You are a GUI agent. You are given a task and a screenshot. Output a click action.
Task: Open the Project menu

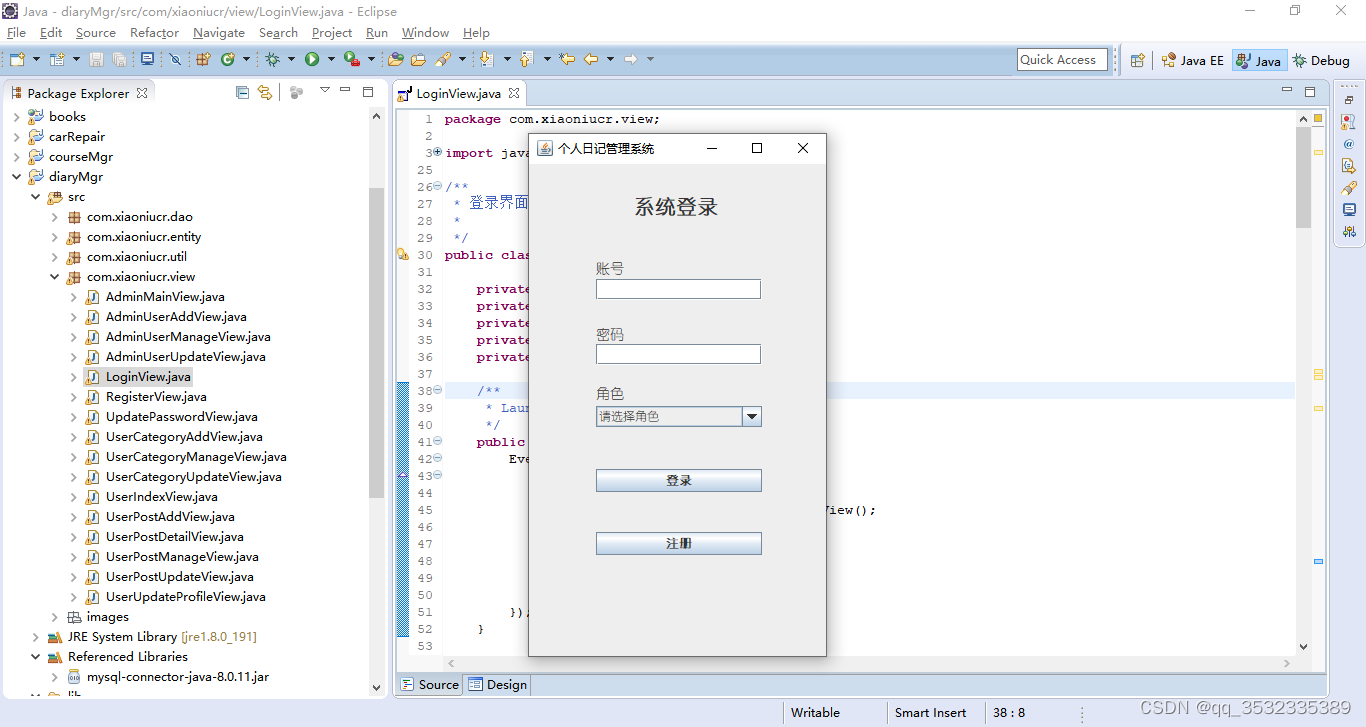pos(332,33)
